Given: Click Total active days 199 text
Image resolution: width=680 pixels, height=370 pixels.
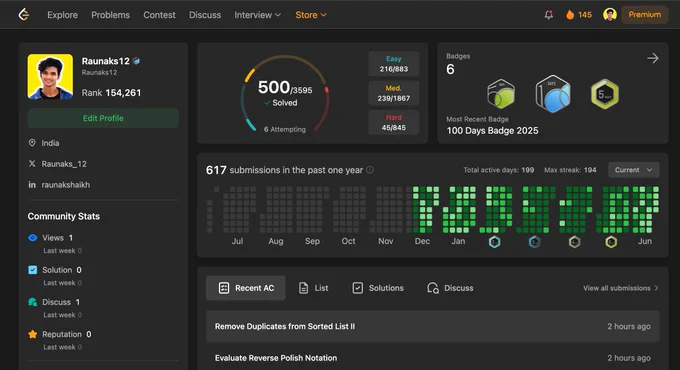Looking at the screenshot, I should 499,170.
